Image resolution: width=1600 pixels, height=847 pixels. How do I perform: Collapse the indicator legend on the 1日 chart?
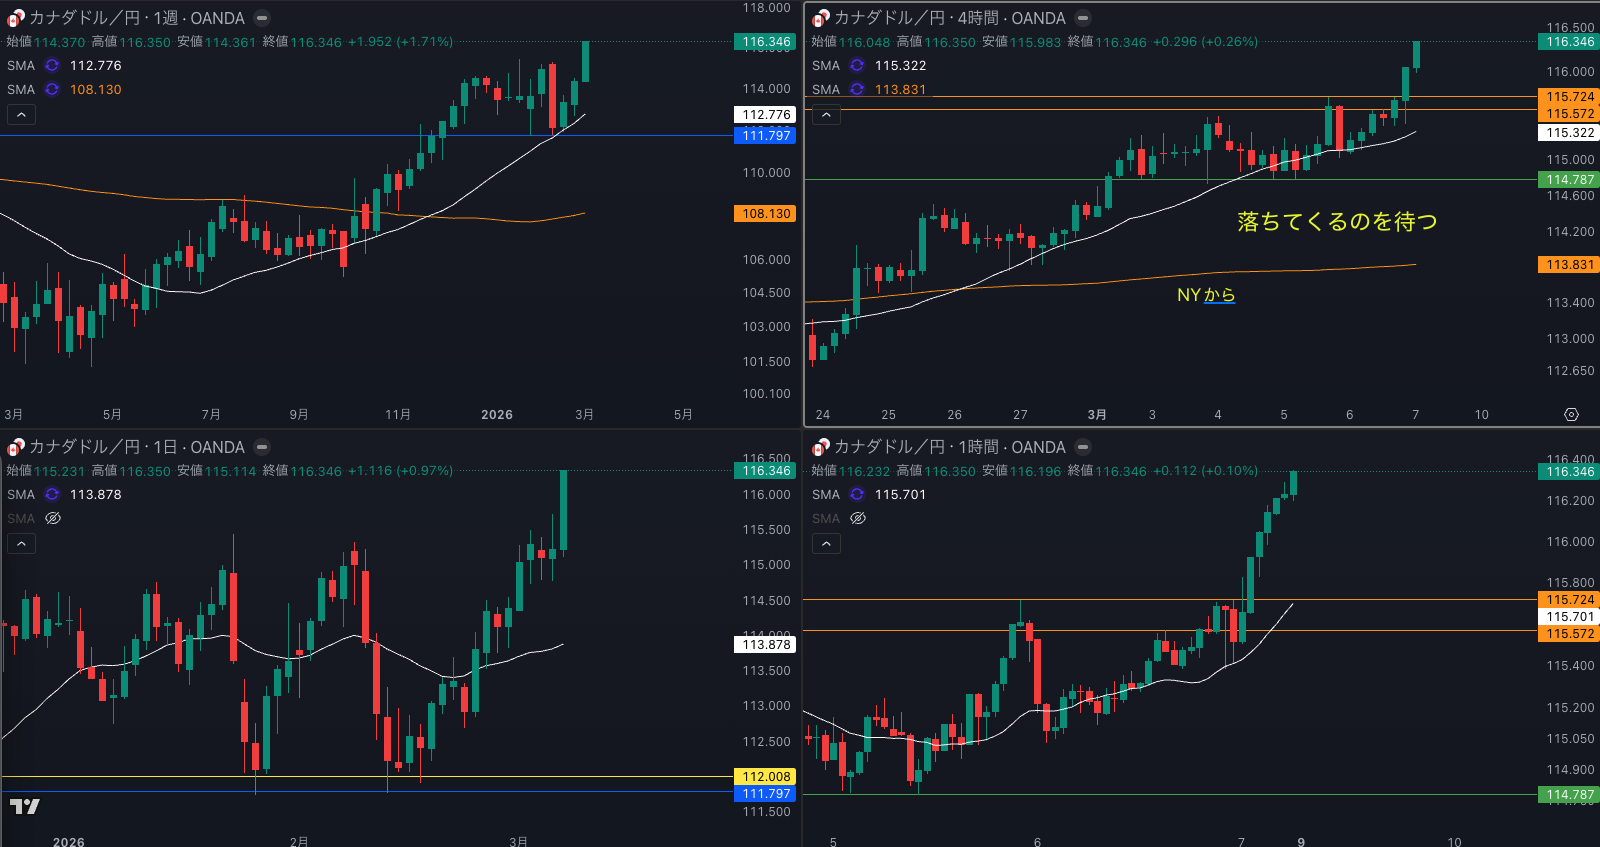(21, 544)
